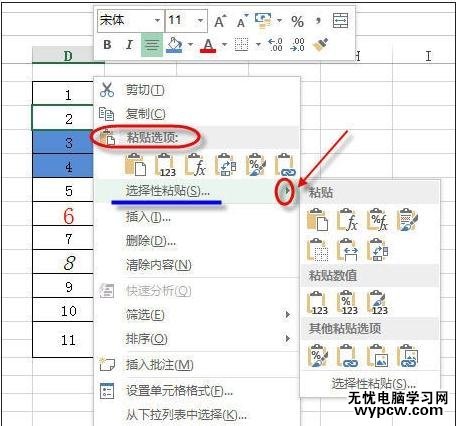Decrease decimal places

pyautogui.click(x=297, y=44)
